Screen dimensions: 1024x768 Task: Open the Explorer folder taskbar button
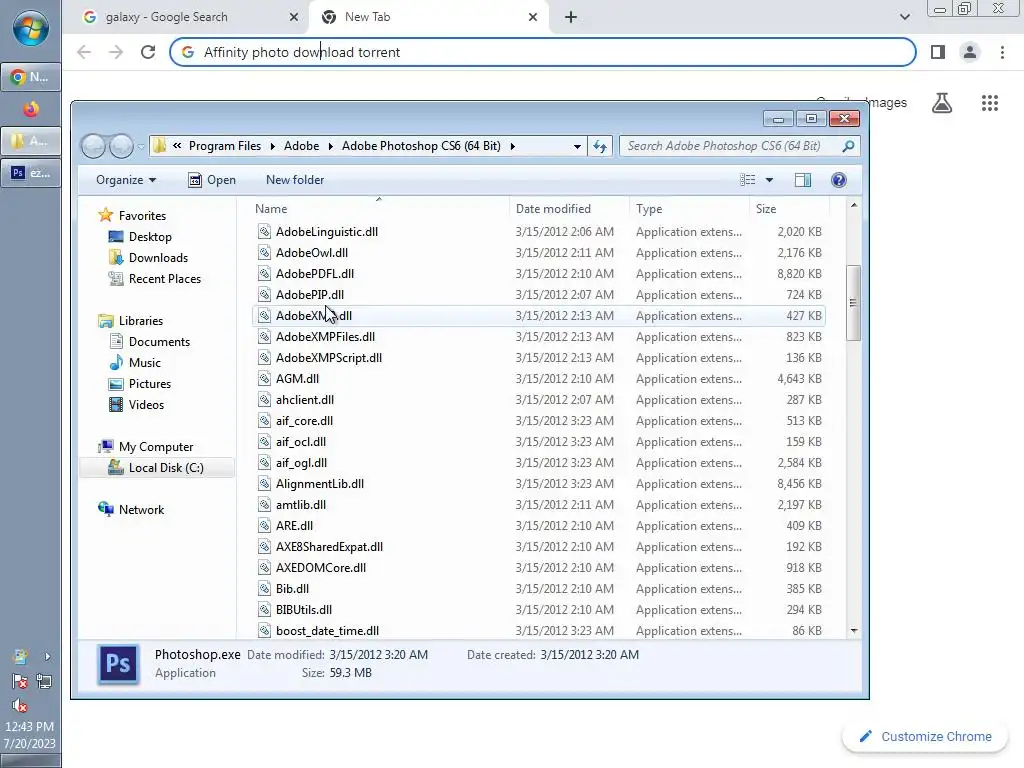pyautogui.click(x=31, y=140)
